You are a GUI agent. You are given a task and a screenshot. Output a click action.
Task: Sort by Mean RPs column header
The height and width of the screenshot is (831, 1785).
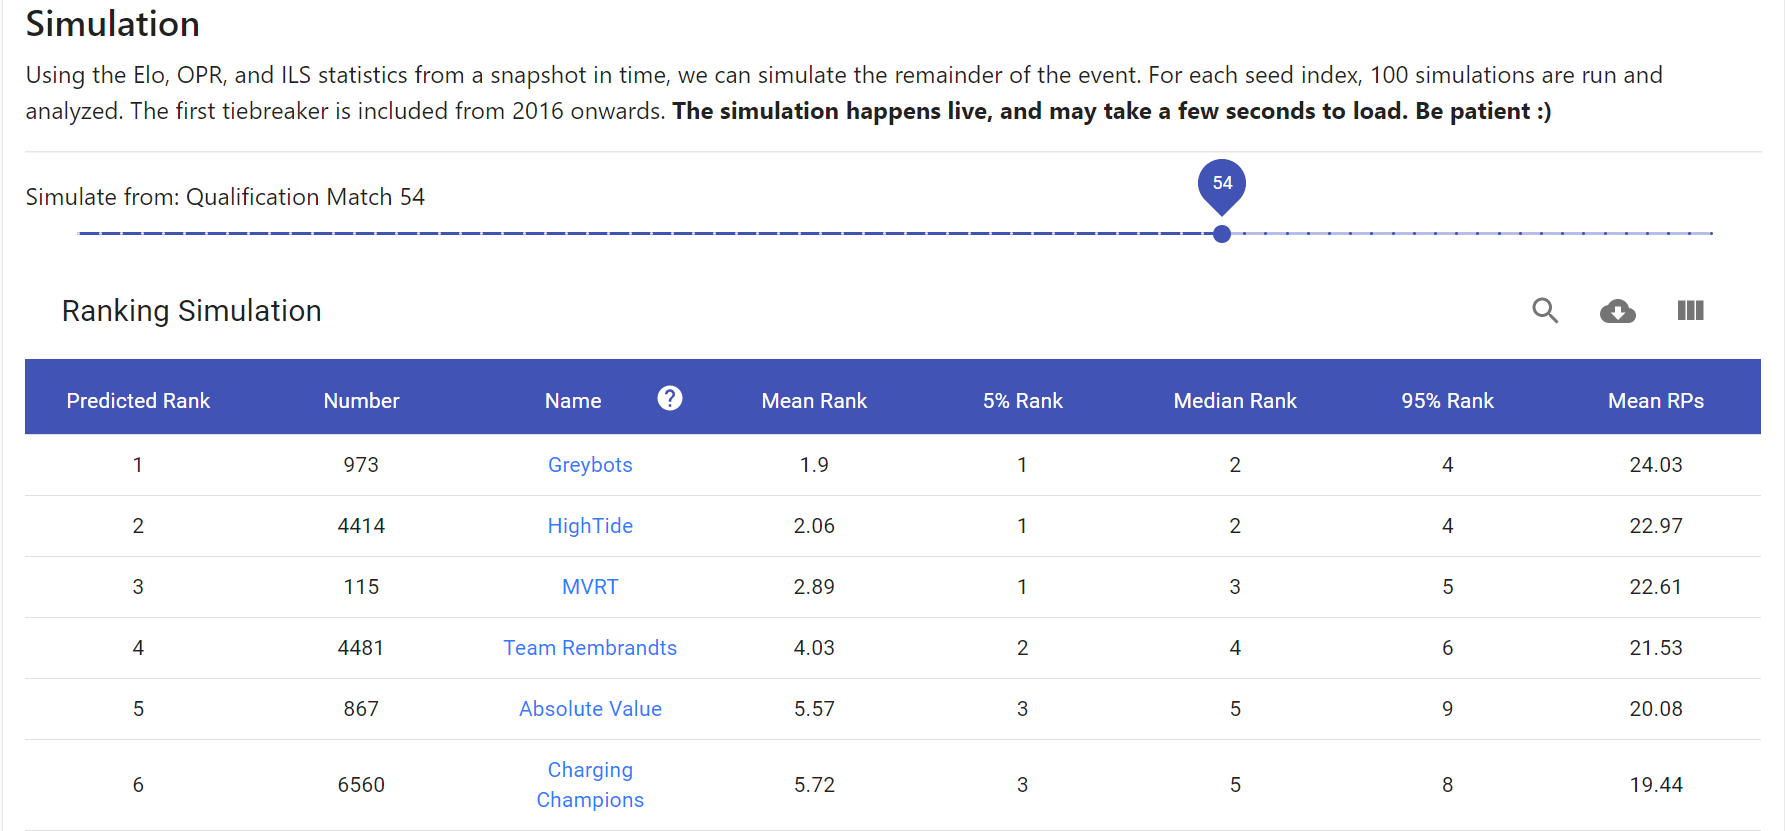coord(1656,401)
